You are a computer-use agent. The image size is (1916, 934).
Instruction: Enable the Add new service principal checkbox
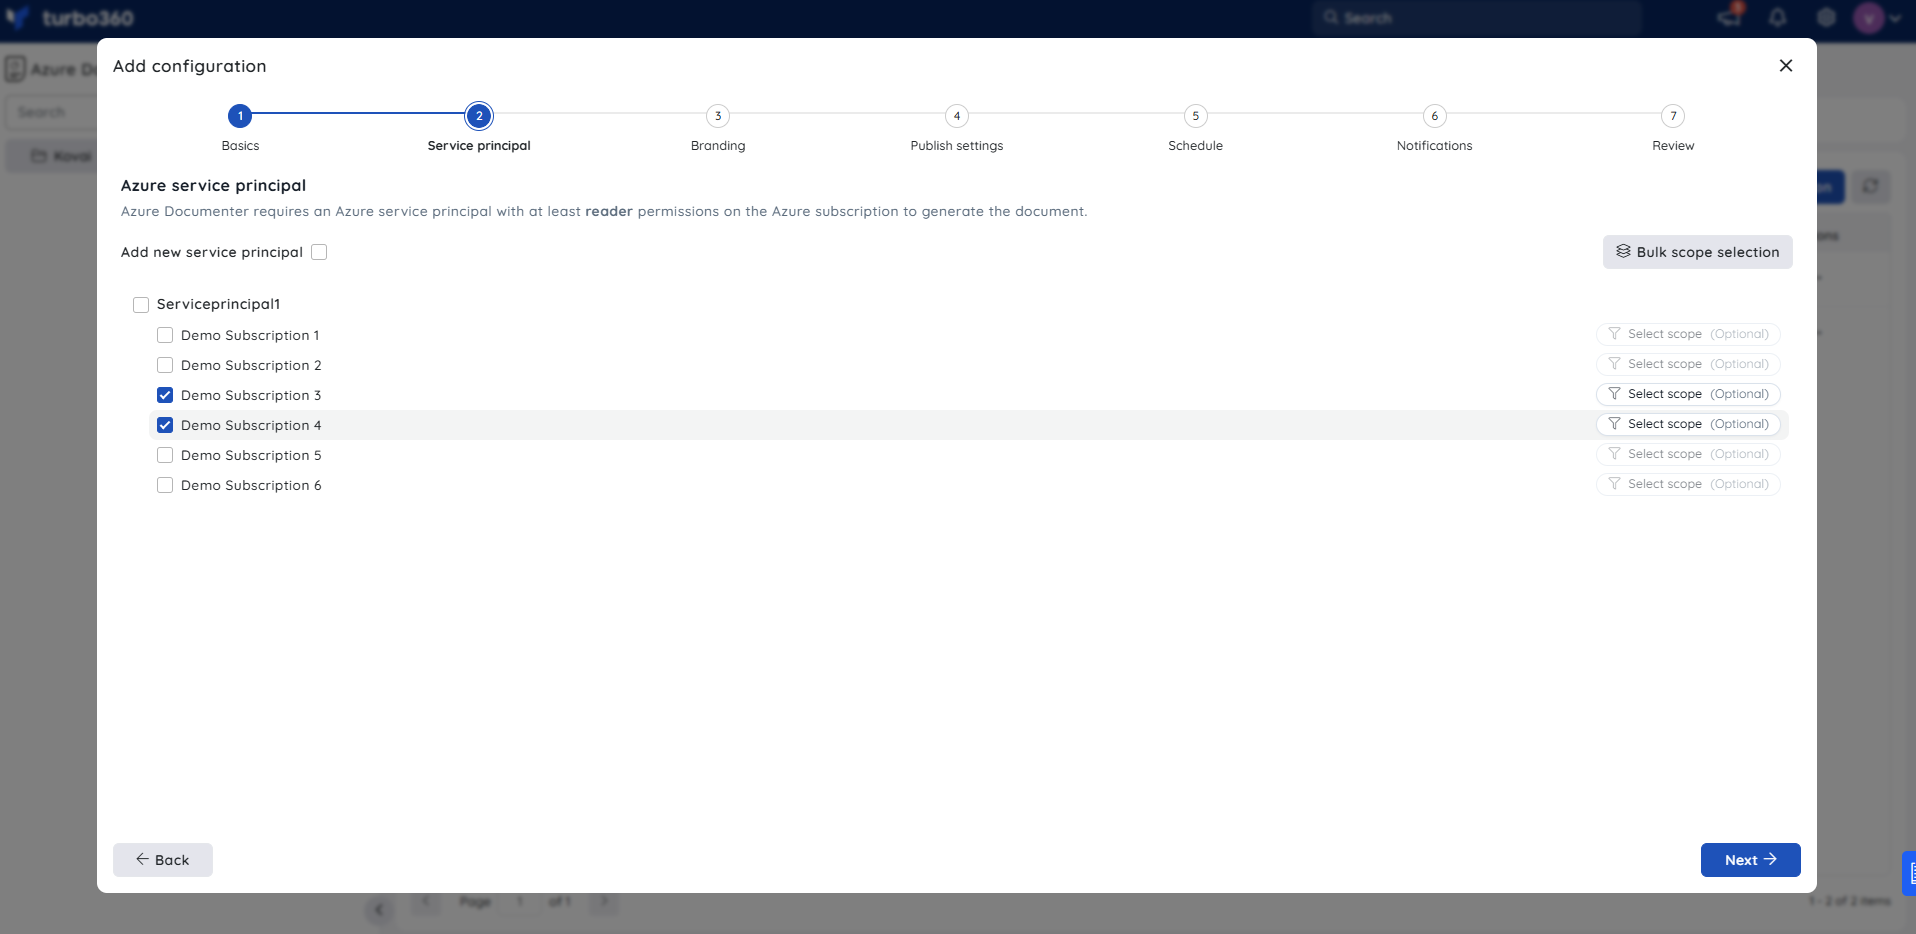[x=319, y=252]
